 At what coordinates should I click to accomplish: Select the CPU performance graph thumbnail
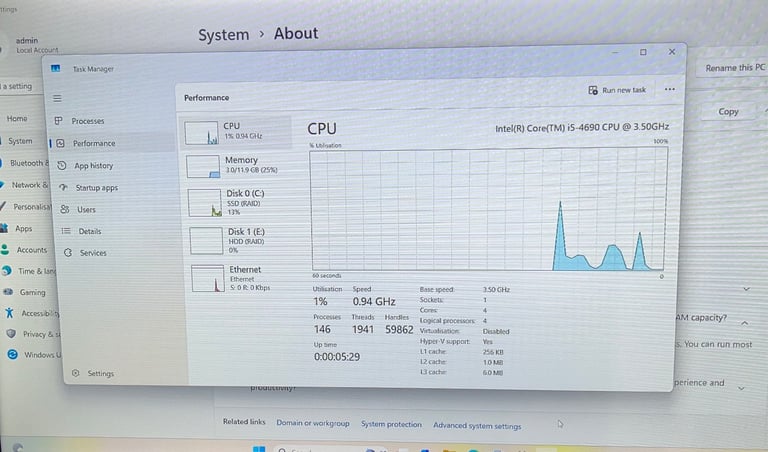[x=201, y=133]
